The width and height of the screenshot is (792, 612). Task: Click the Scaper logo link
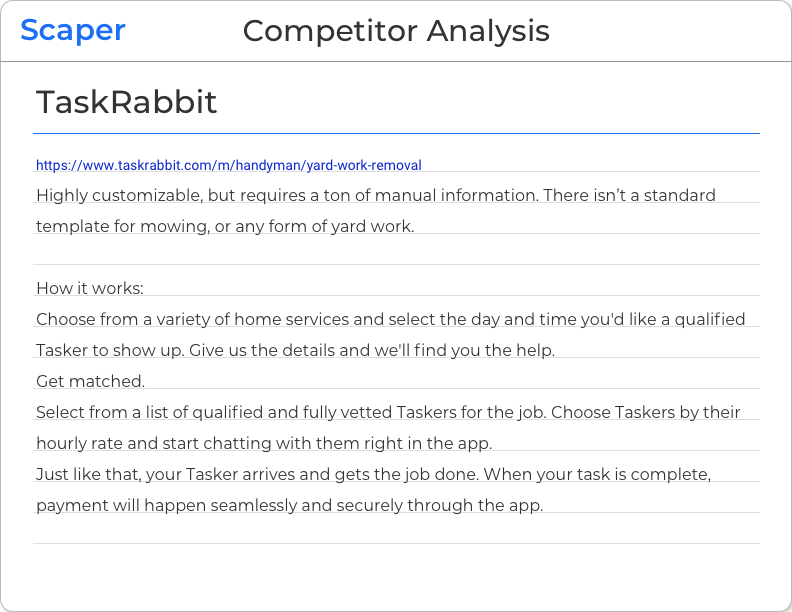click(x=73, y=31)
